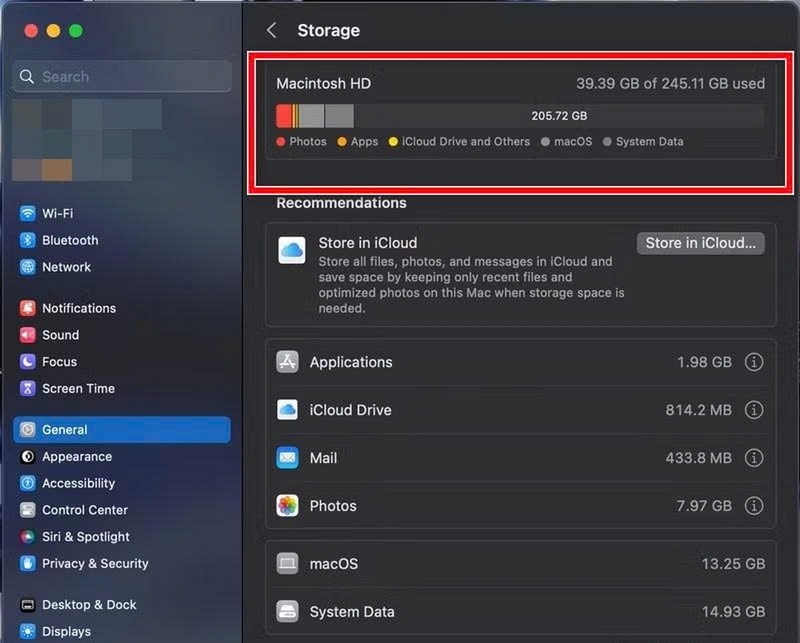Click the Mail envelope icon
Screen dimensions: 800x643
287,458
